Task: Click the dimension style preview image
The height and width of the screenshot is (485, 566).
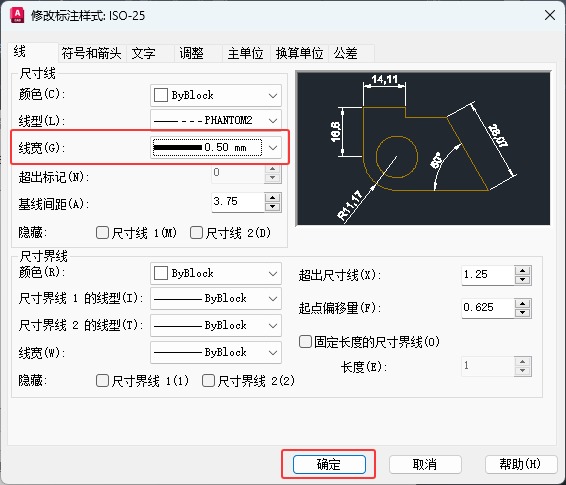Action: [x=423, y=148]
